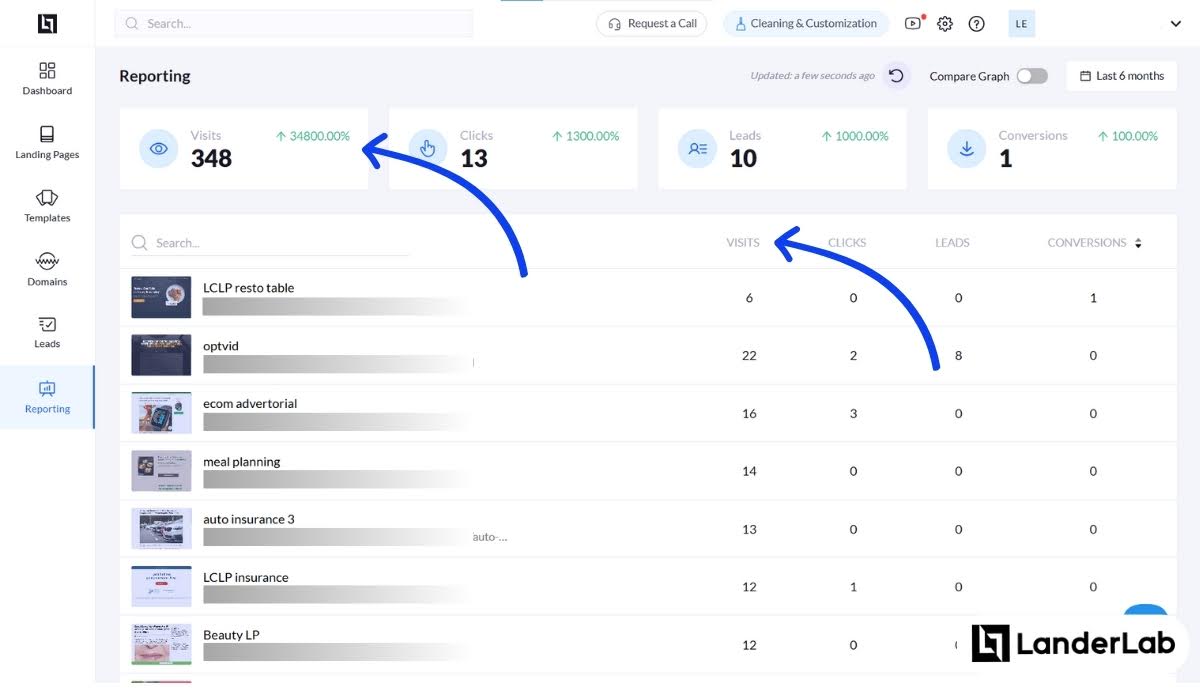Image resolution: width=1200 pixels, height=700 pixels.
Task: Expand the account menu chevron
Action: pos(1175,24)
